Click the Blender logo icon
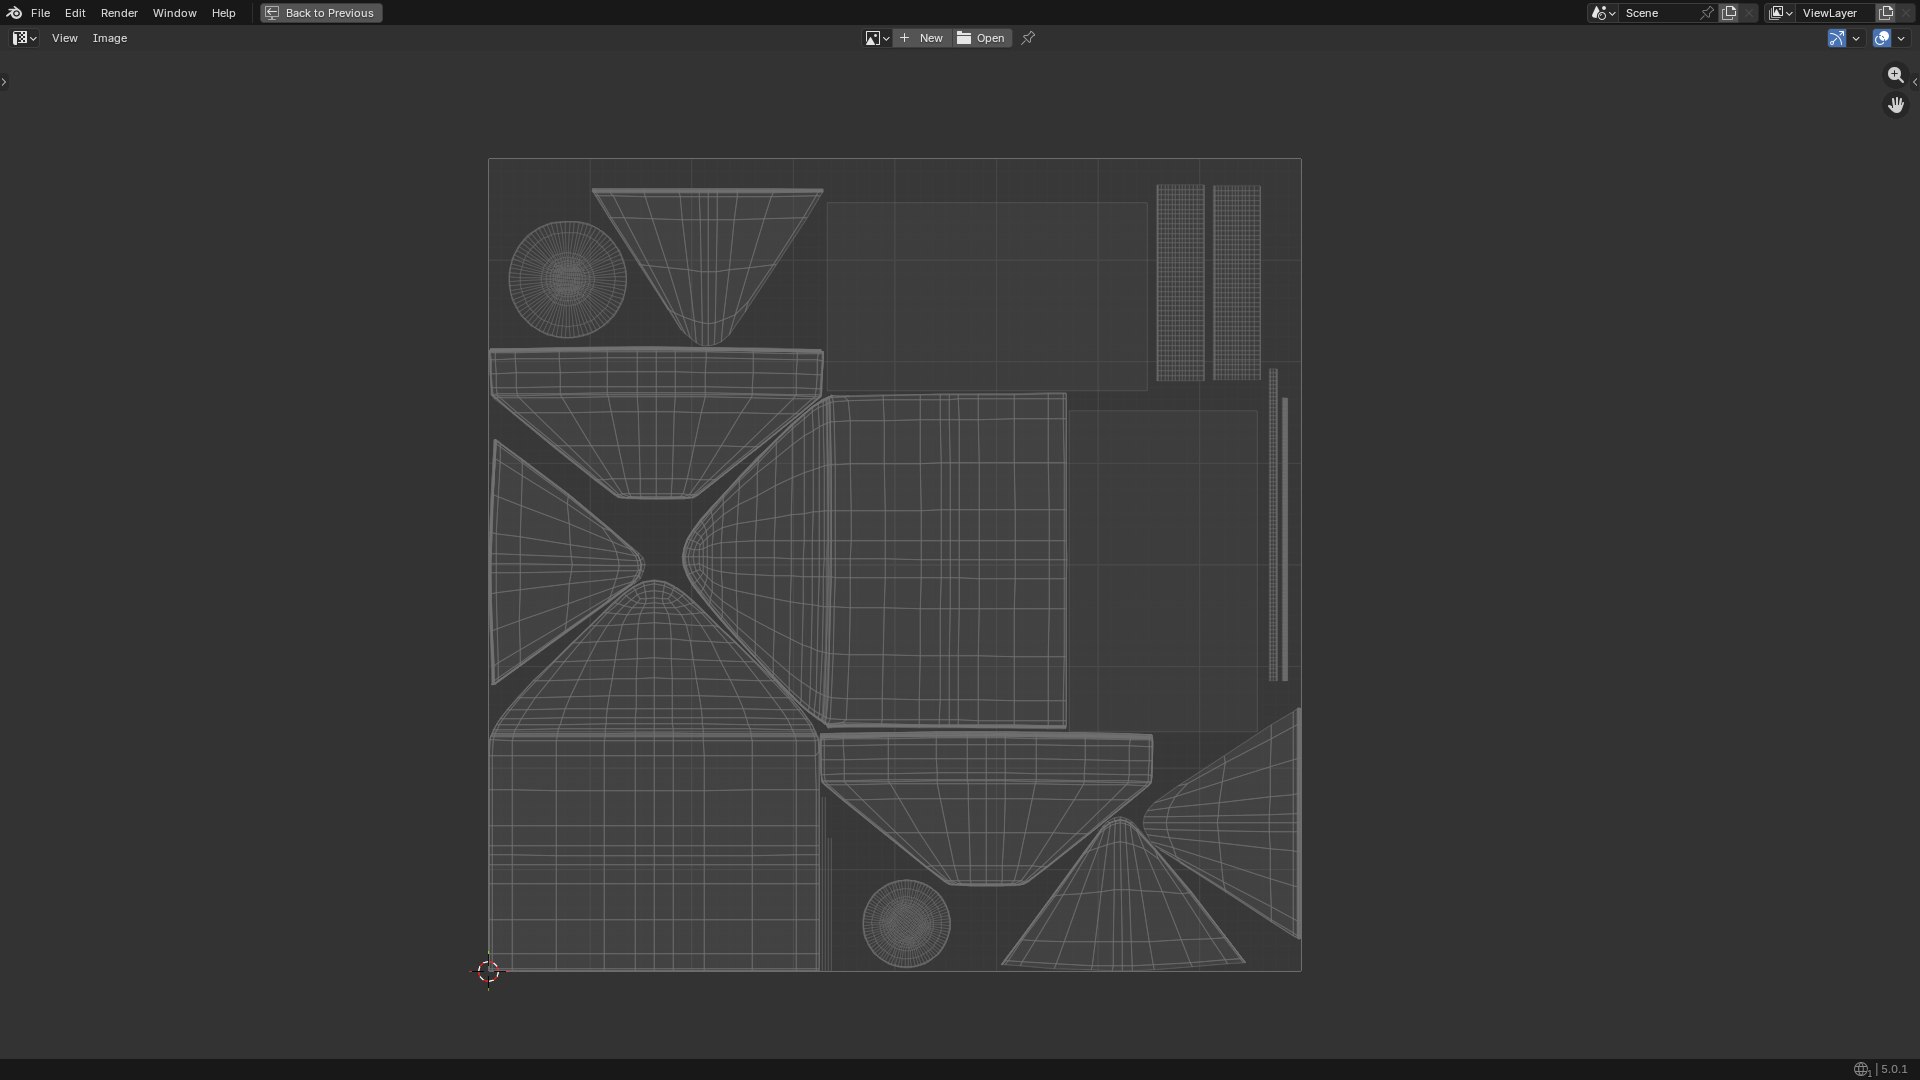This screenshot has height=1080, width=1920. coord(14,13)
